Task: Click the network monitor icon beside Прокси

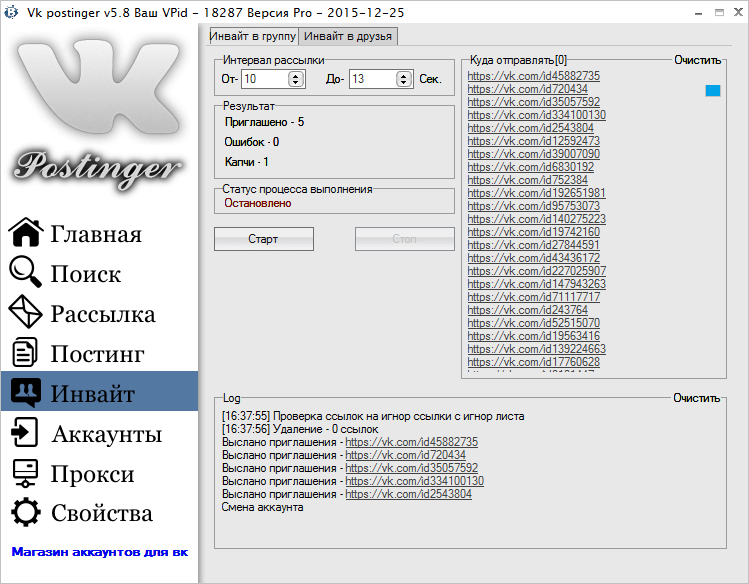Action: tap(25, 473)
